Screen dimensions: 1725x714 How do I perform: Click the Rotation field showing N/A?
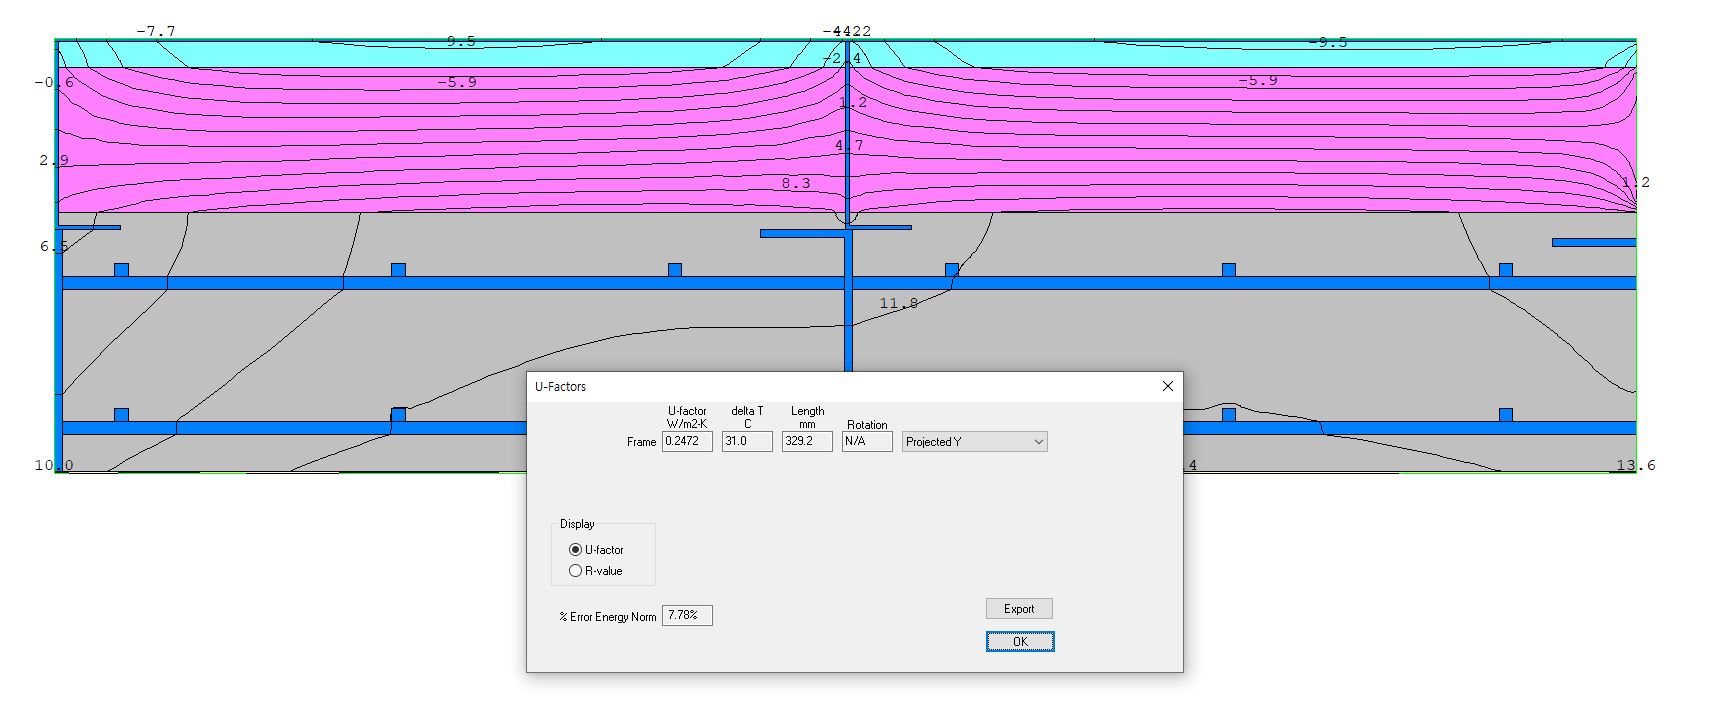867,442
